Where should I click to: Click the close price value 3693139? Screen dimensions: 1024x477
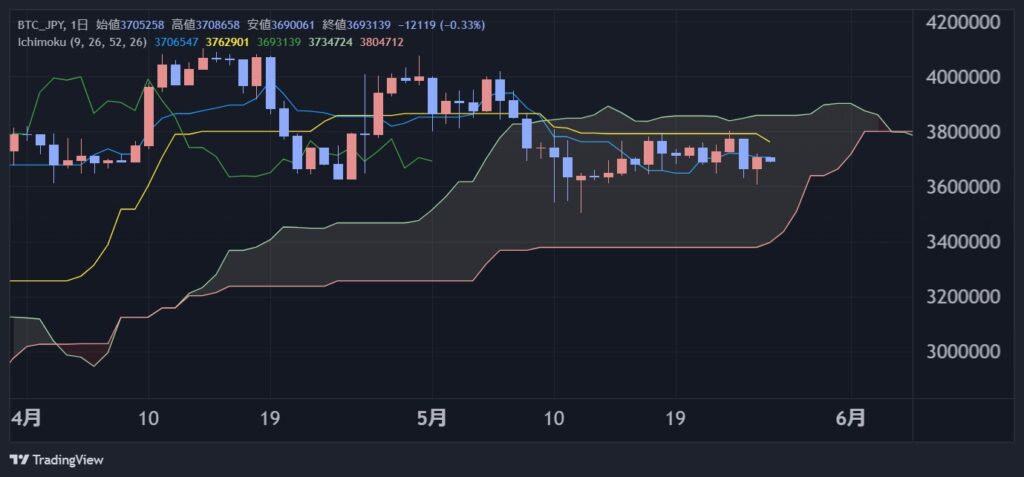tap(368, 25)
